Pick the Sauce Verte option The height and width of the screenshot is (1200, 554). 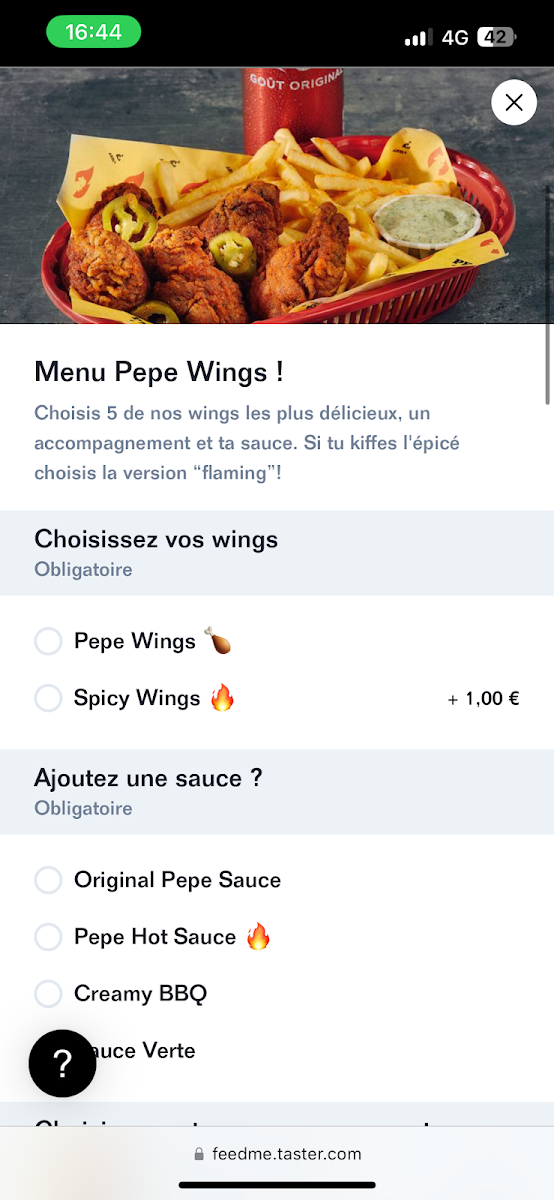277,1051
